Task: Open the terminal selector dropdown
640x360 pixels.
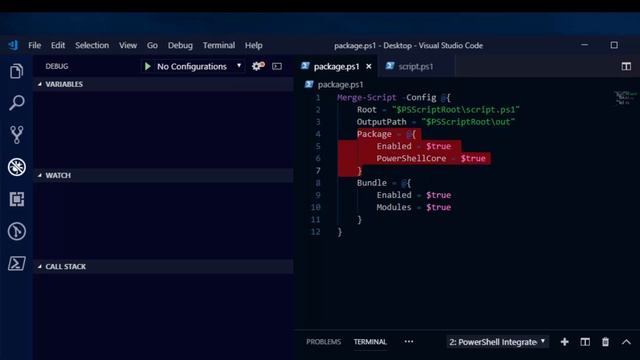Action: (497, 342)
